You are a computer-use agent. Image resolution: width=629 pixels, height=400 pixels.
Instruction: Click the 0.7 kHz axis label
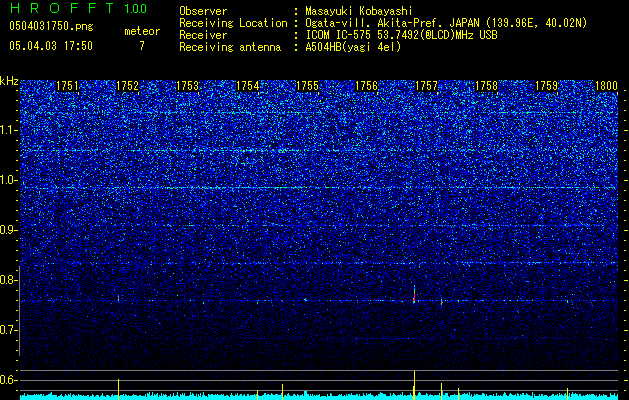(x=9, y=330)
